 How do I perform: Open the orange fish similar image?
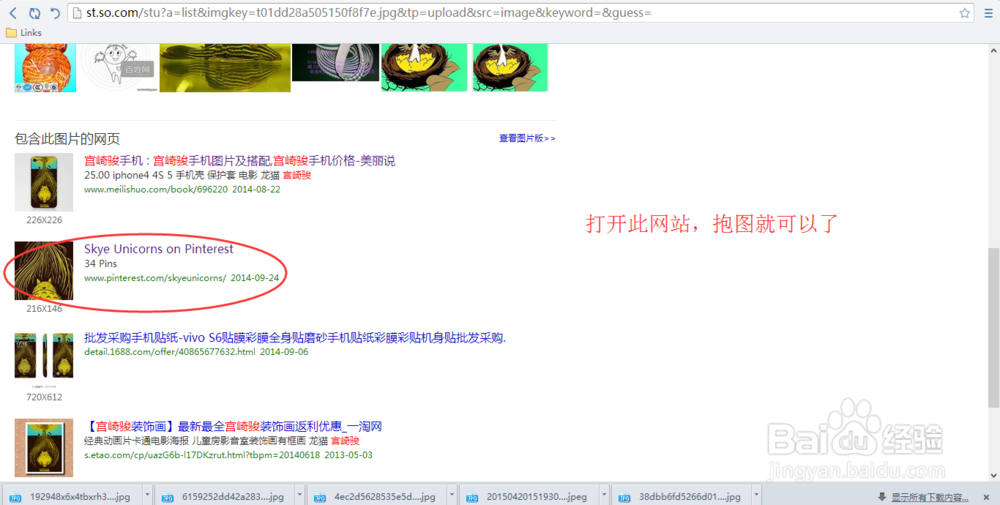(45, 68)
